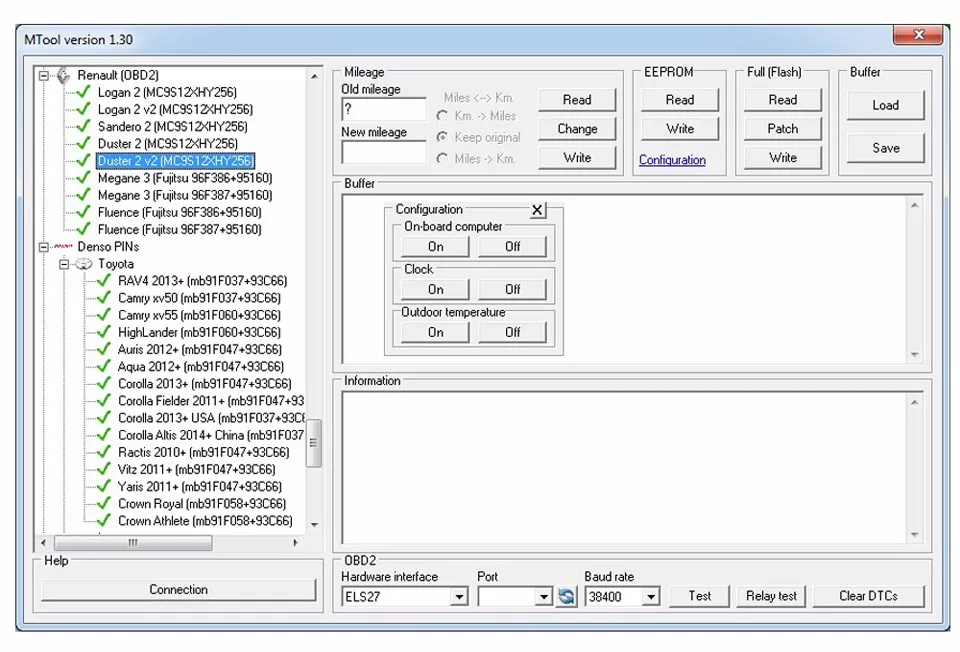The image size is (960, 652).
Task: Collapse the Toyota tree node
Action: pos(64,264)
